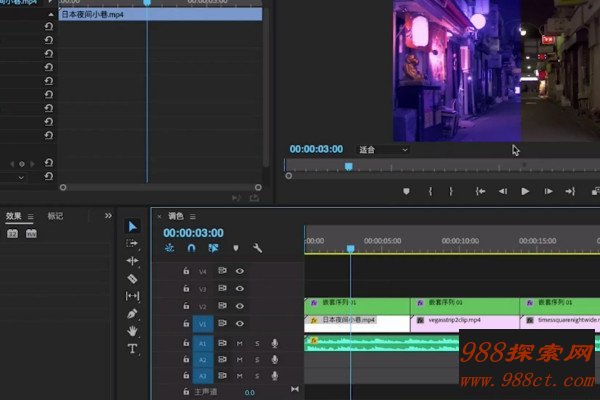Screen dimensions: 600x400
Task: Click the program monitor playhead marker
Action: tap(348, 166)
